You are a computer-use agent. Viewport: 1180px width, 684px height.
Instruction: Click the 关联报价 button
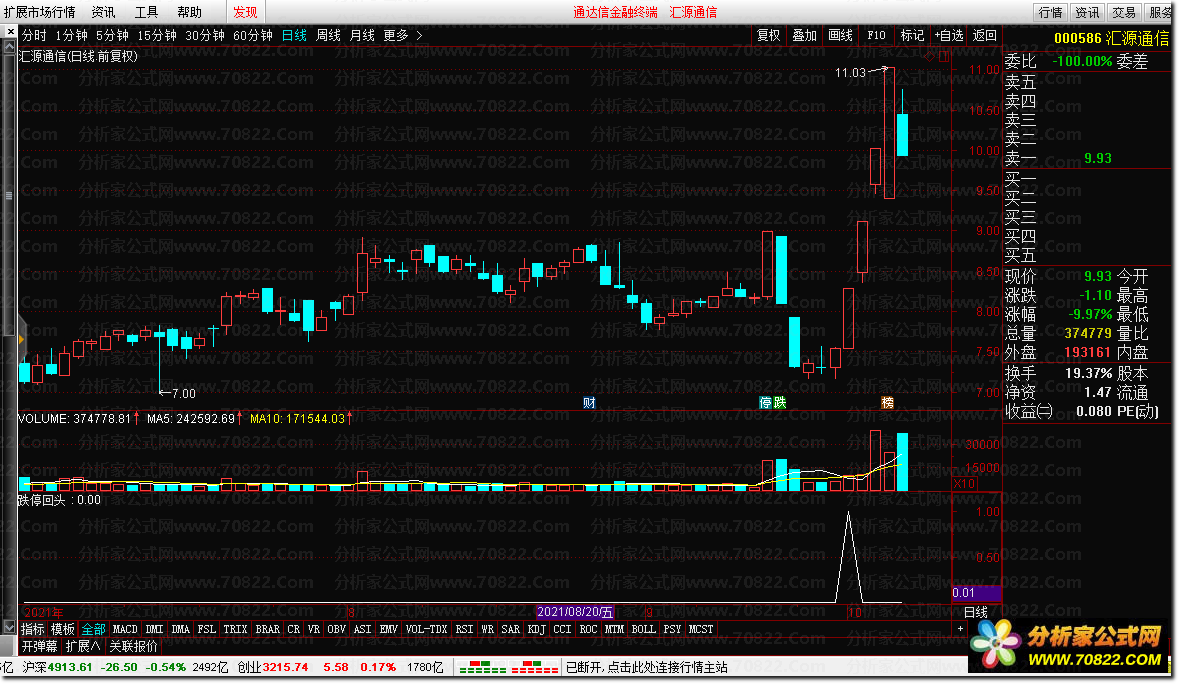coord(133,646)
